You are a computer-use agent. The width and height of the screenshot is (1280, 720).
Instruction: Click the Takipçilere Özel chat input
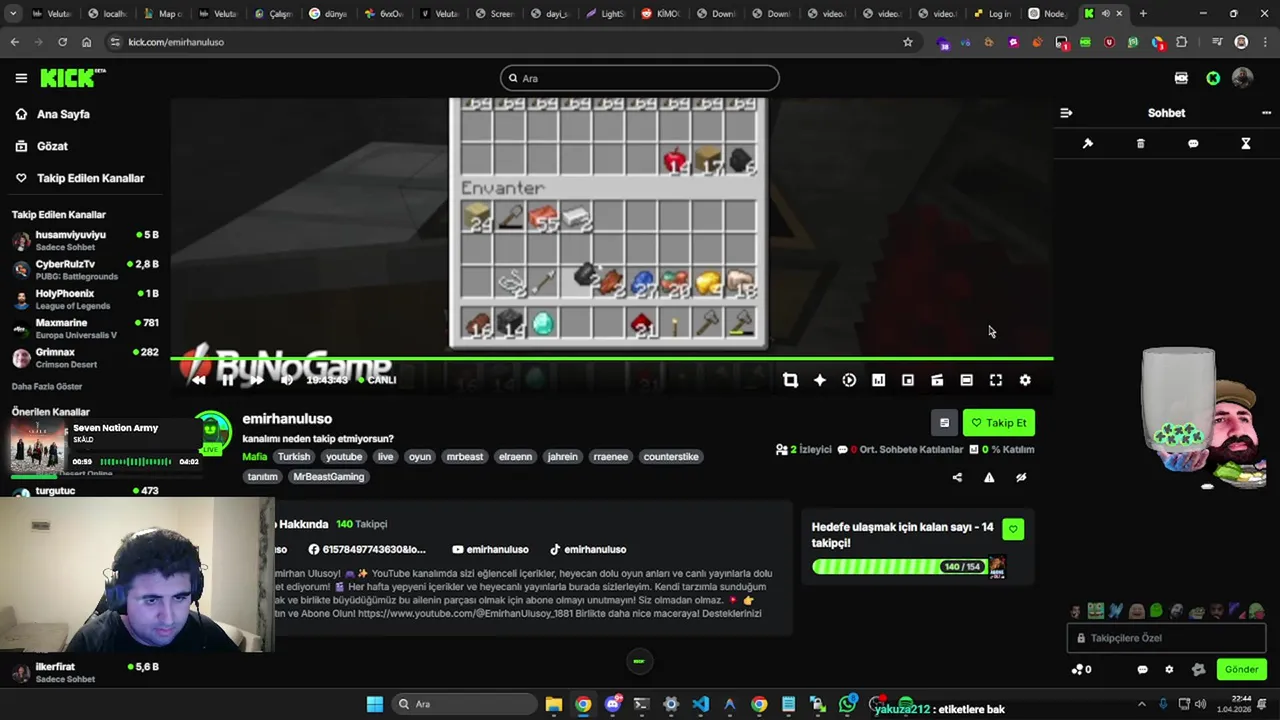click(x=1167, y=638)
